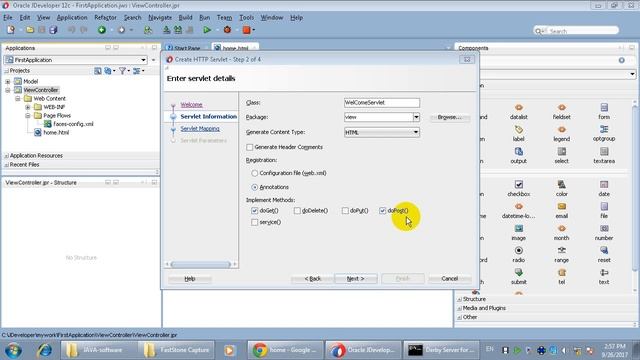Select the number component icon
640x360 pixels.
pos(604,229)
